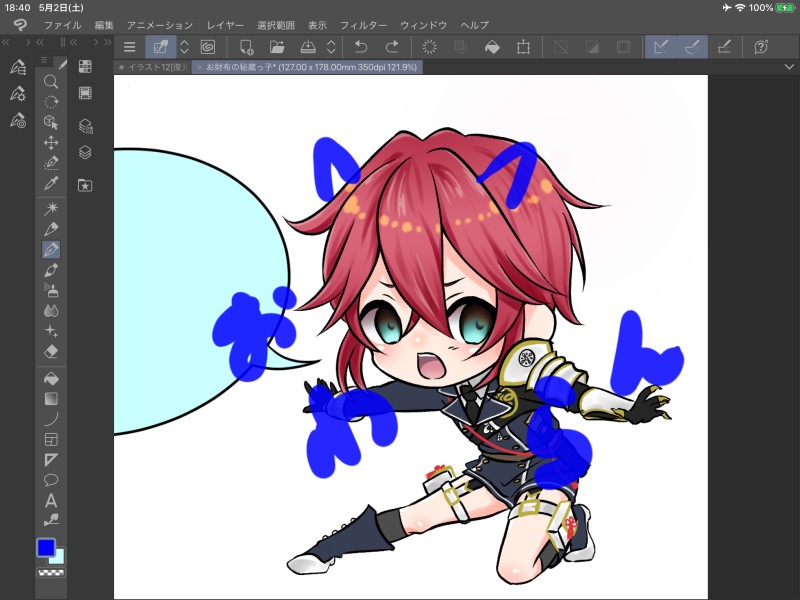Screen dimensions: 800x600
Task: Select the transparent color checkered swatch
Action: click(x=51, y=573)
